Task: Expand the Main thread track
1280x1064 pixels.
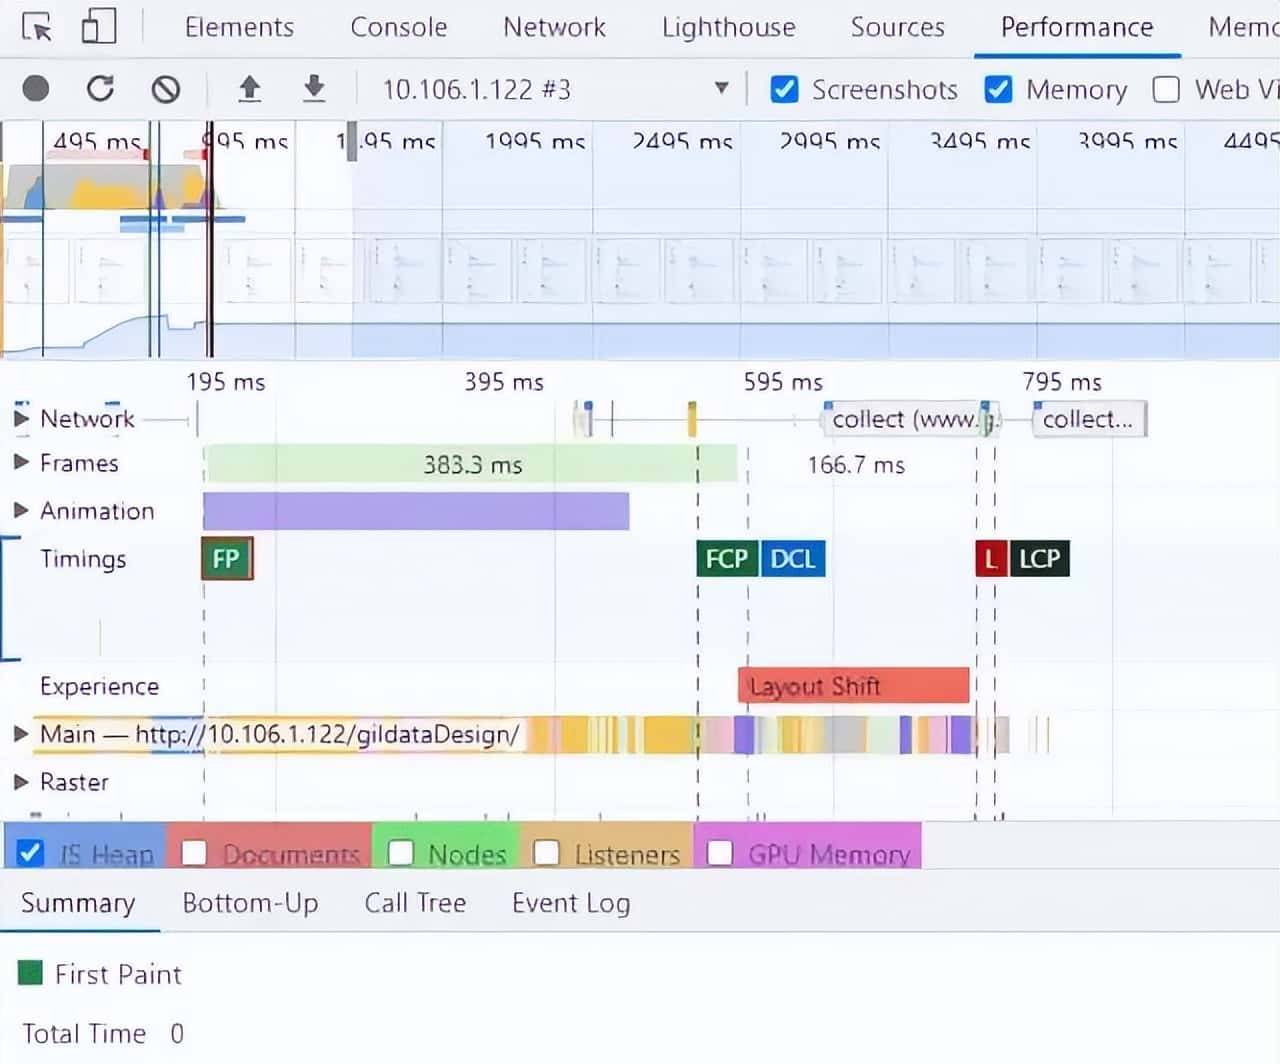Action: click(x=21, y=734)
